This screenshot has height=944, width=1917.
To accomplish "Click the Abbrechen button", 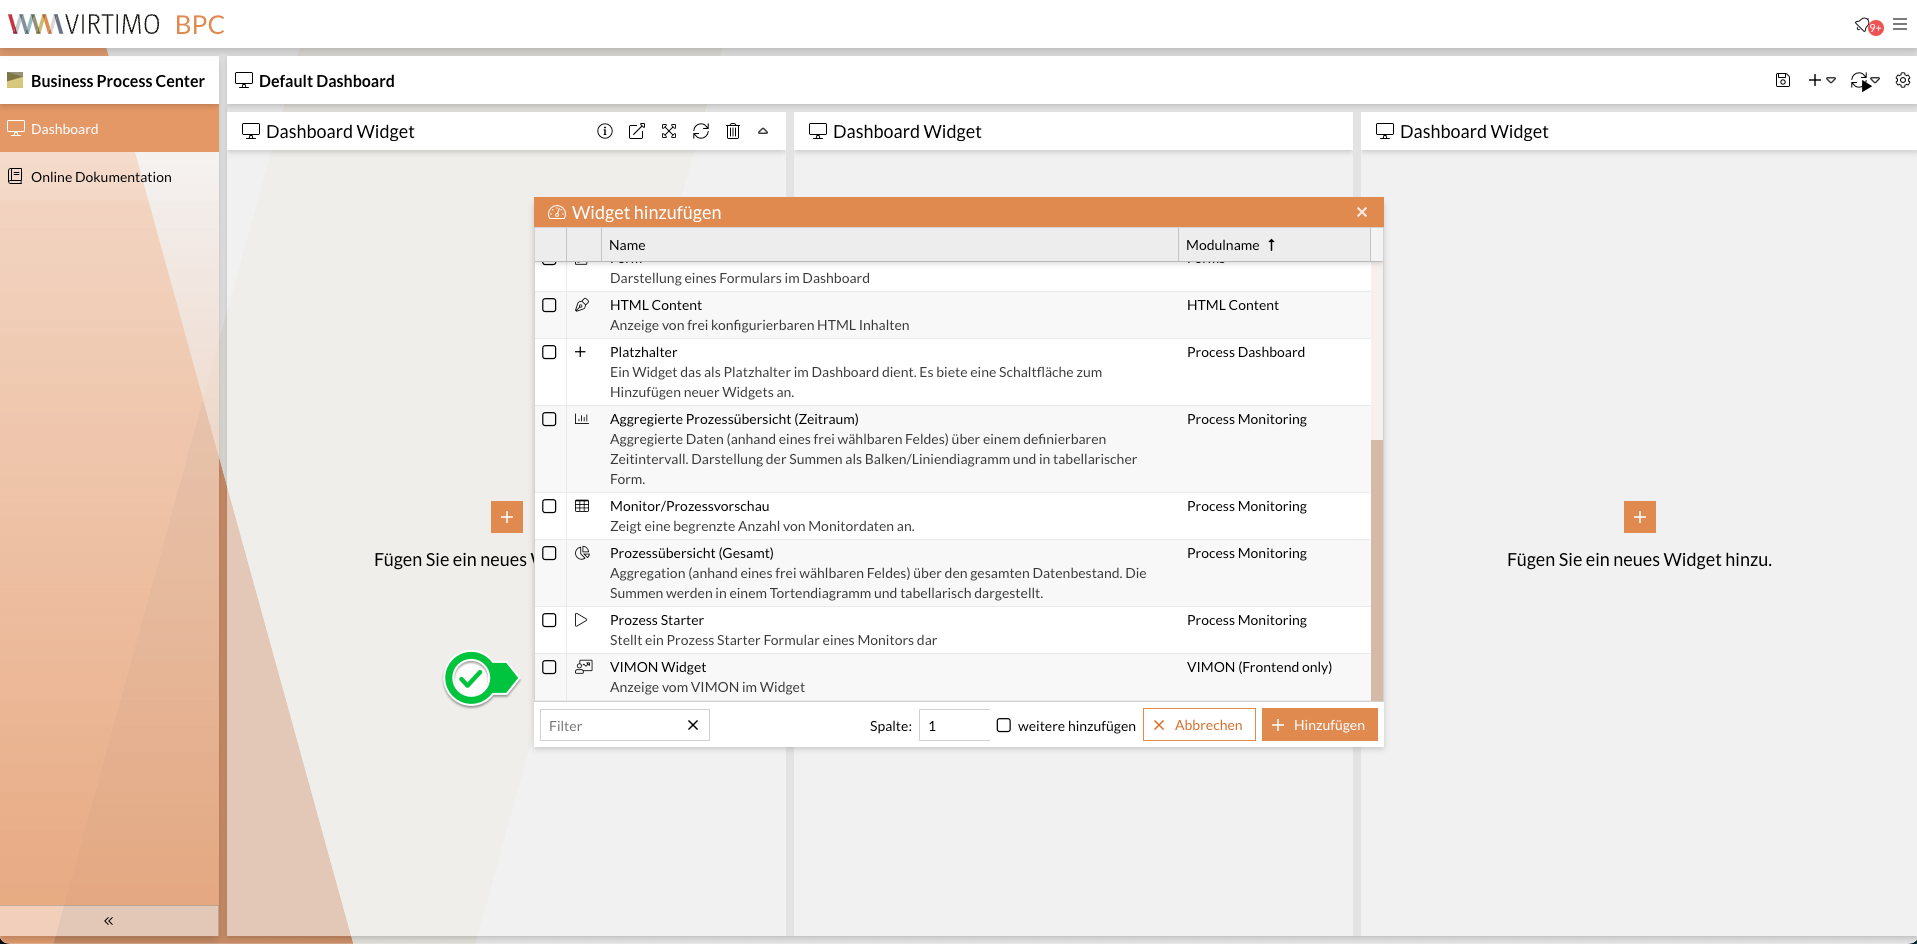I will [x=1198, y=725].
